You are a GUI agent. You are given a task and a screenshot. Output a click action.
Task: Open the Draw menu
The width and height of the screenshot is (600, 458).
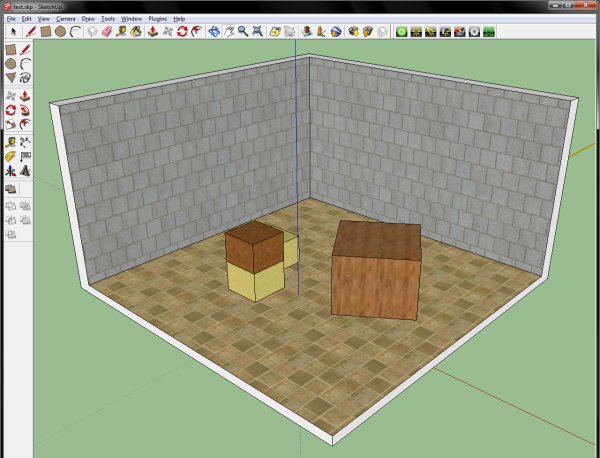click(88, 19)
